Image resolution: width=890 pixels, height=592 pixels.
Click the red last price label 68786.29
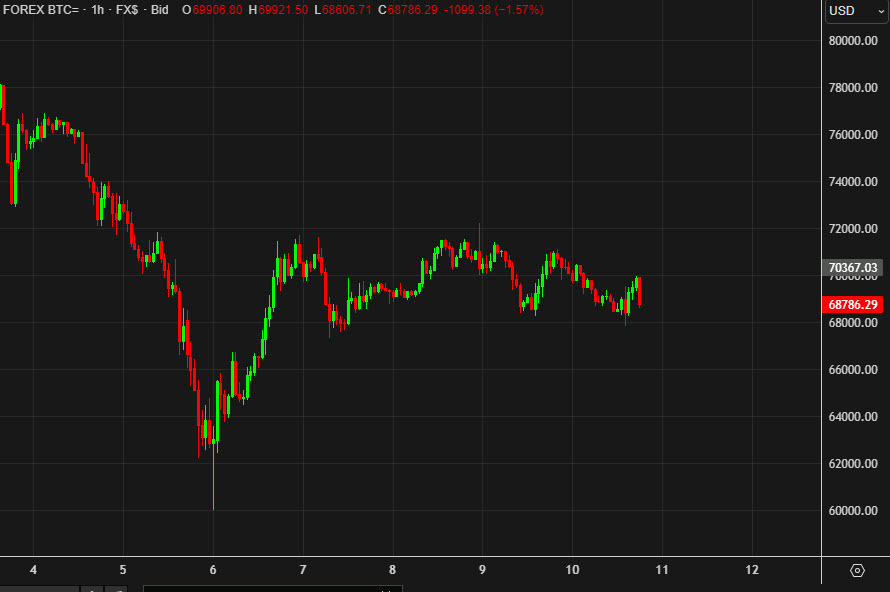[x=853, y=306]
